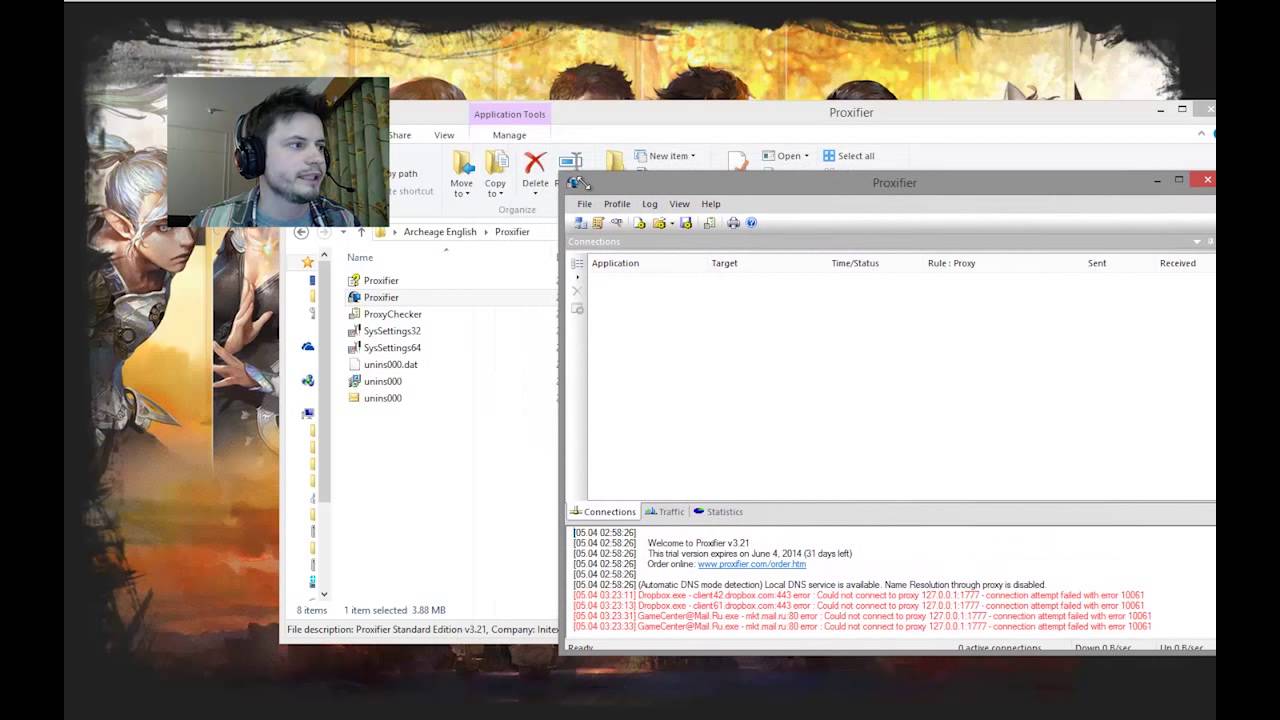The width and height of the screenshot is (1280, 720).
Task: Expand Open Profile dropdown arrow in toolbar
Action: coord(672,223)
